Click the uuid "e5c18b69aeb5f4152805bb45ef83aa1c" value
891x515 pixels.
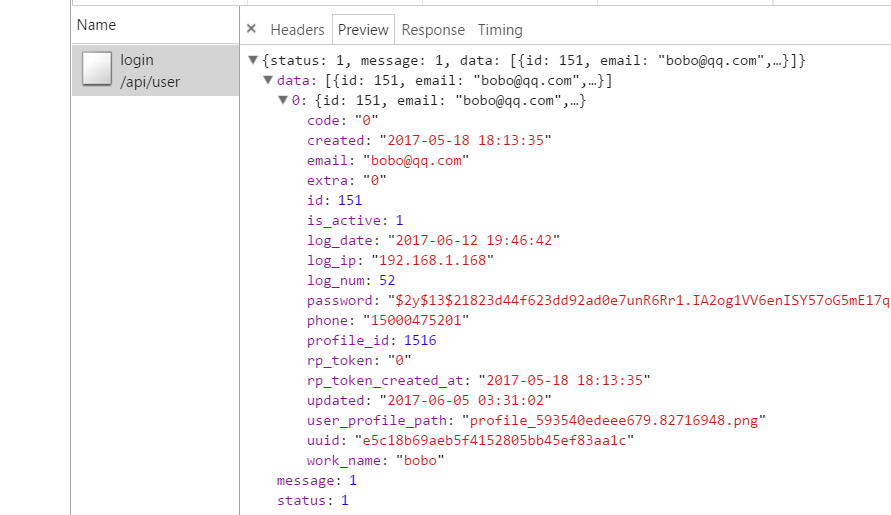point(494,440)
